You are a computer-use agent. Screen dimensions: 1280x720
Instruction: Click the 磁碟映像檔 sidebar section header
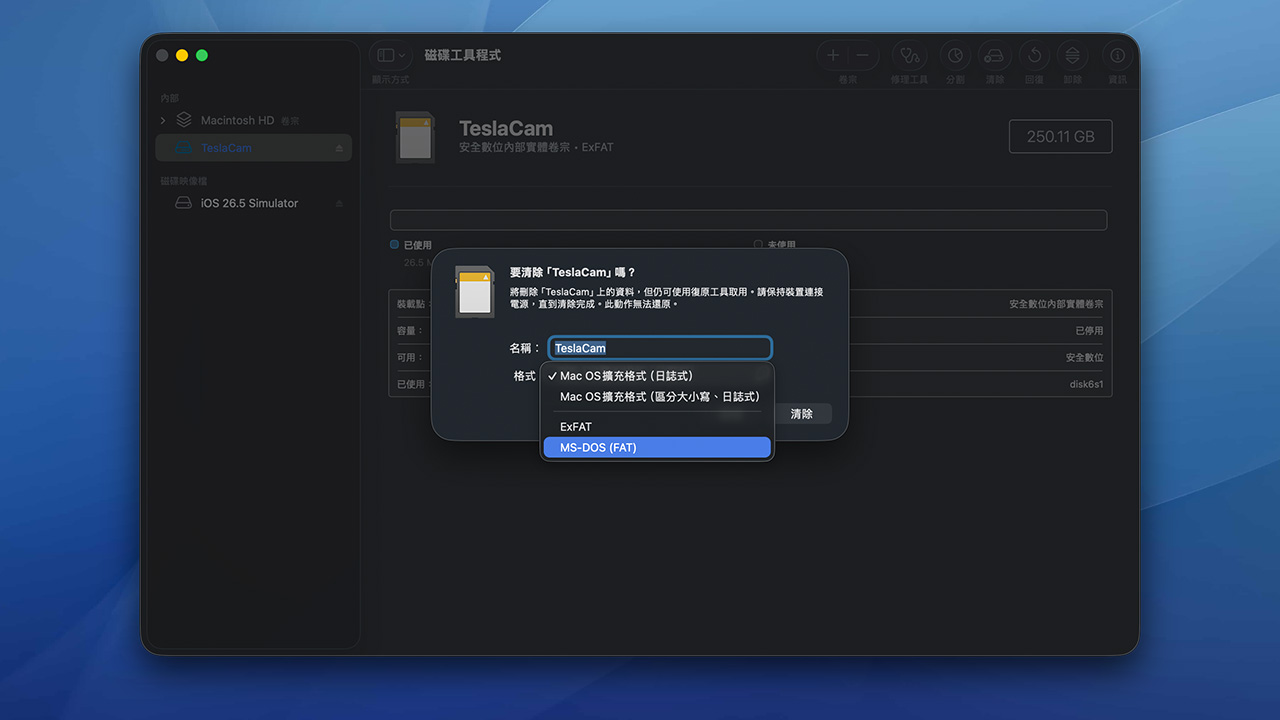[x=184, y=181]
